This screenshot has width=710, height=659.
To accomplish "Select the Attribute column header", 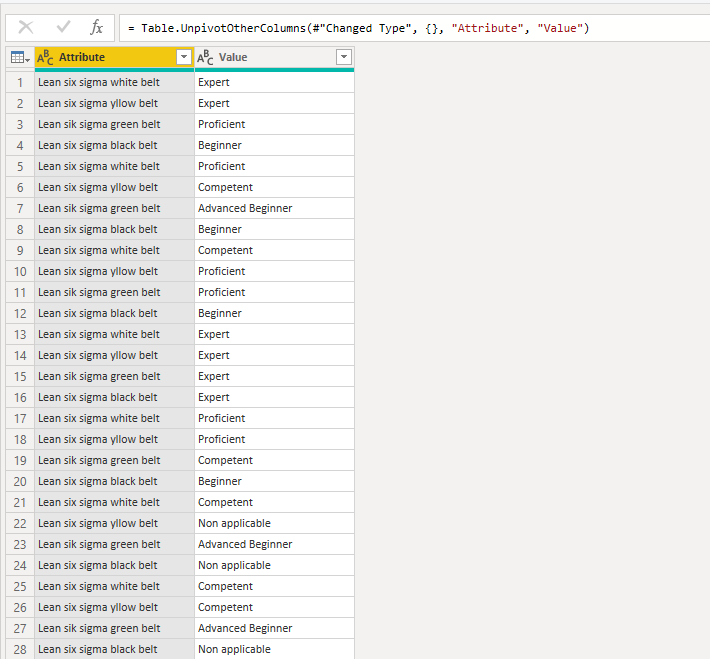I will [x=114, y=58].
